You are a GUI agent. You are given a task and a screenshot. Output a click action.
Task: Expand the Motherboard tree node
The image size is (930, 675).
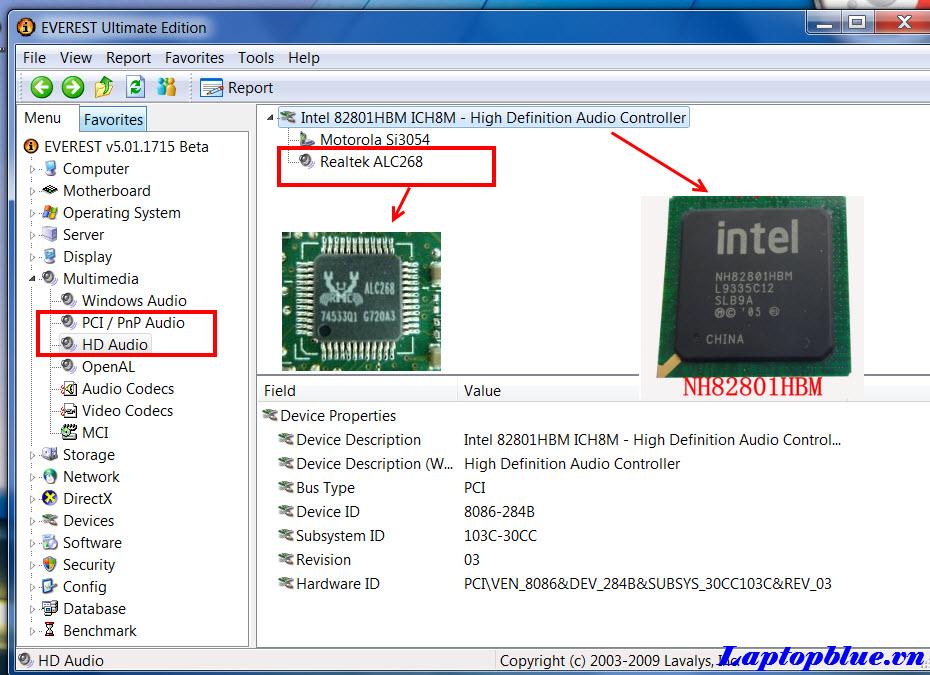(33, 192)
